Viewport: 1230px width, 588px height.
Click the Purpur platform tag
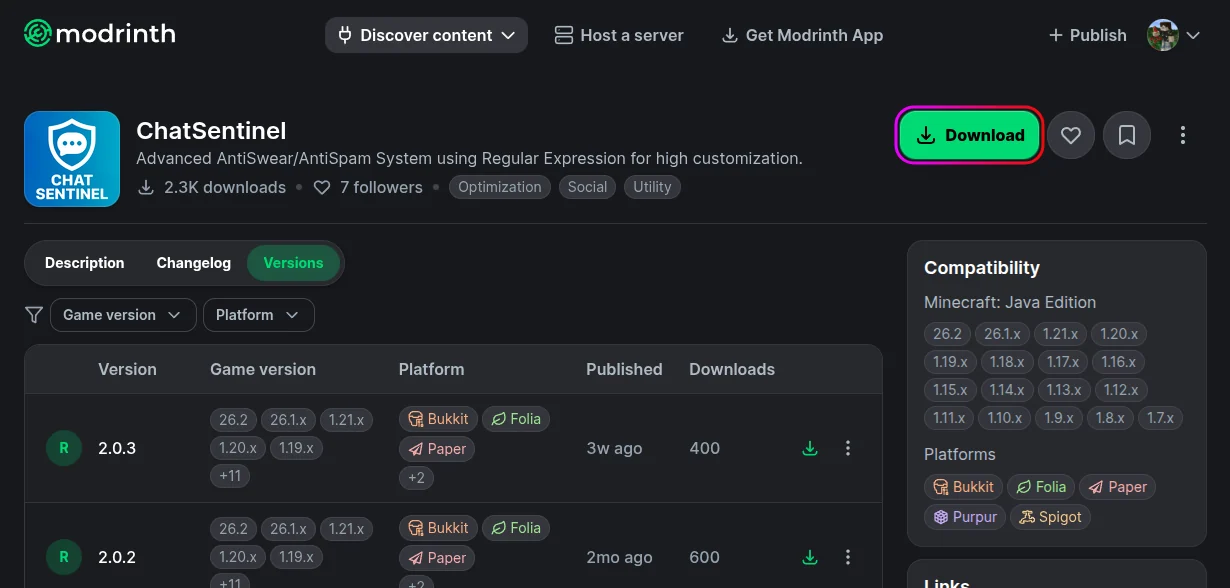click(x=965, y=517)
